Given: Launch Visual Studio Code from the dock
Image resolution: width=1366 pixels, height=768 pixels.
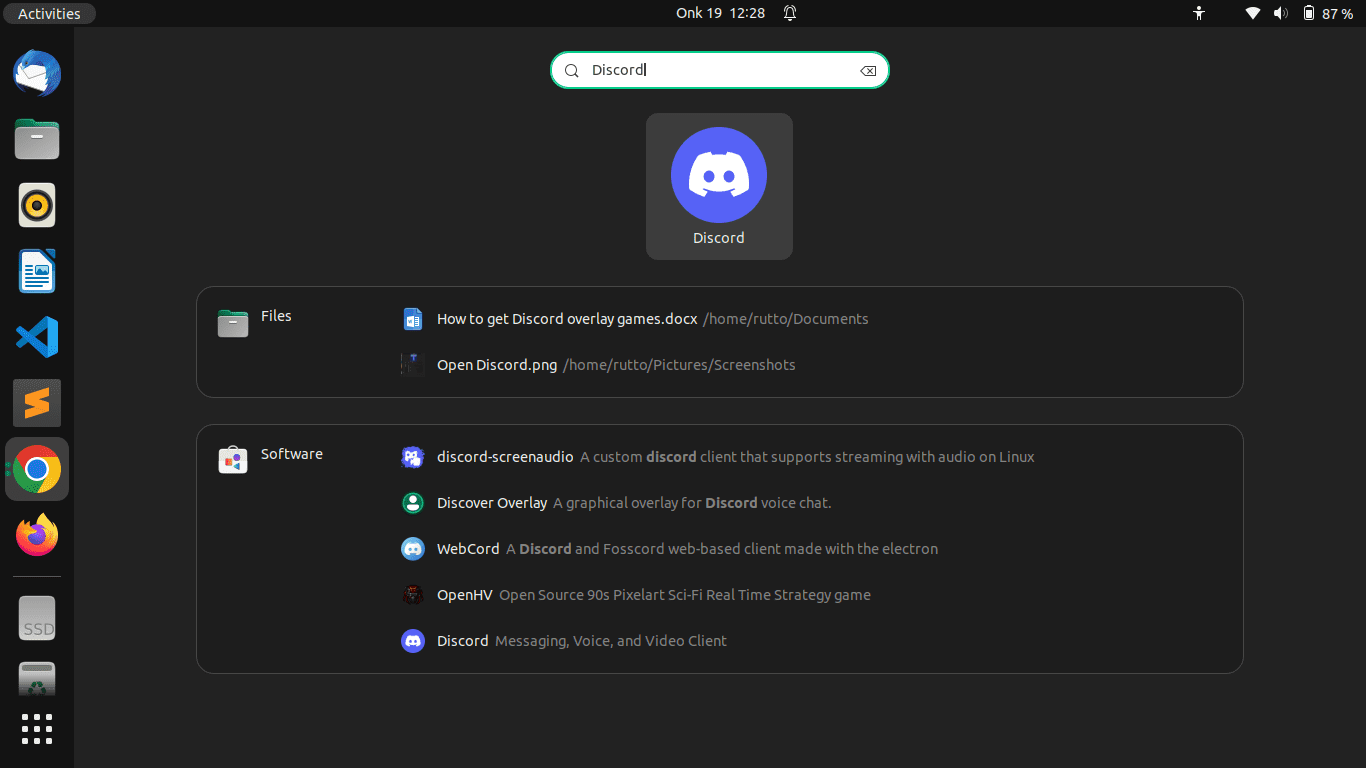Looking at the screenshot, I should coord(37,337).
